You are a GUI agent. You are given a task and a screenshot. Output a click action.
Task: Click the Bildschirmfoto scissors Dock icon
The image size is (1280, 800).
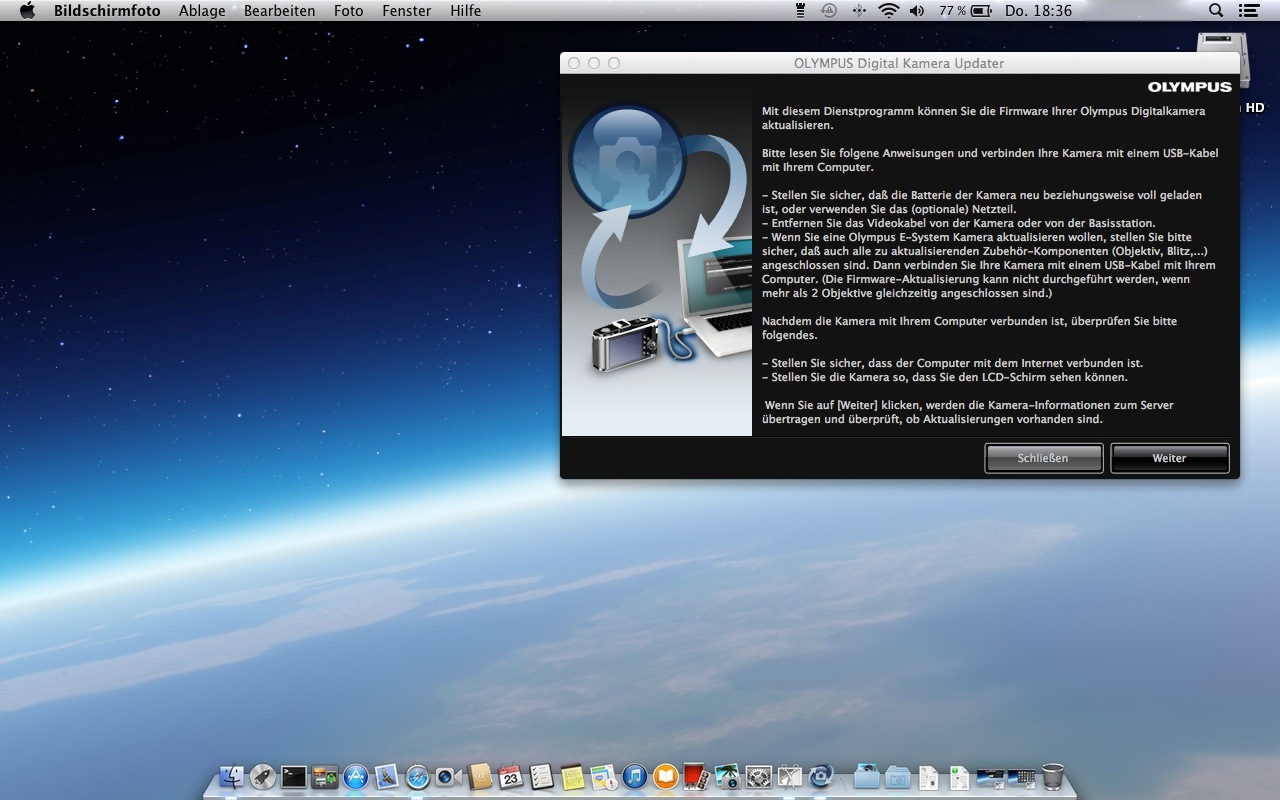[x=790, y=776]
